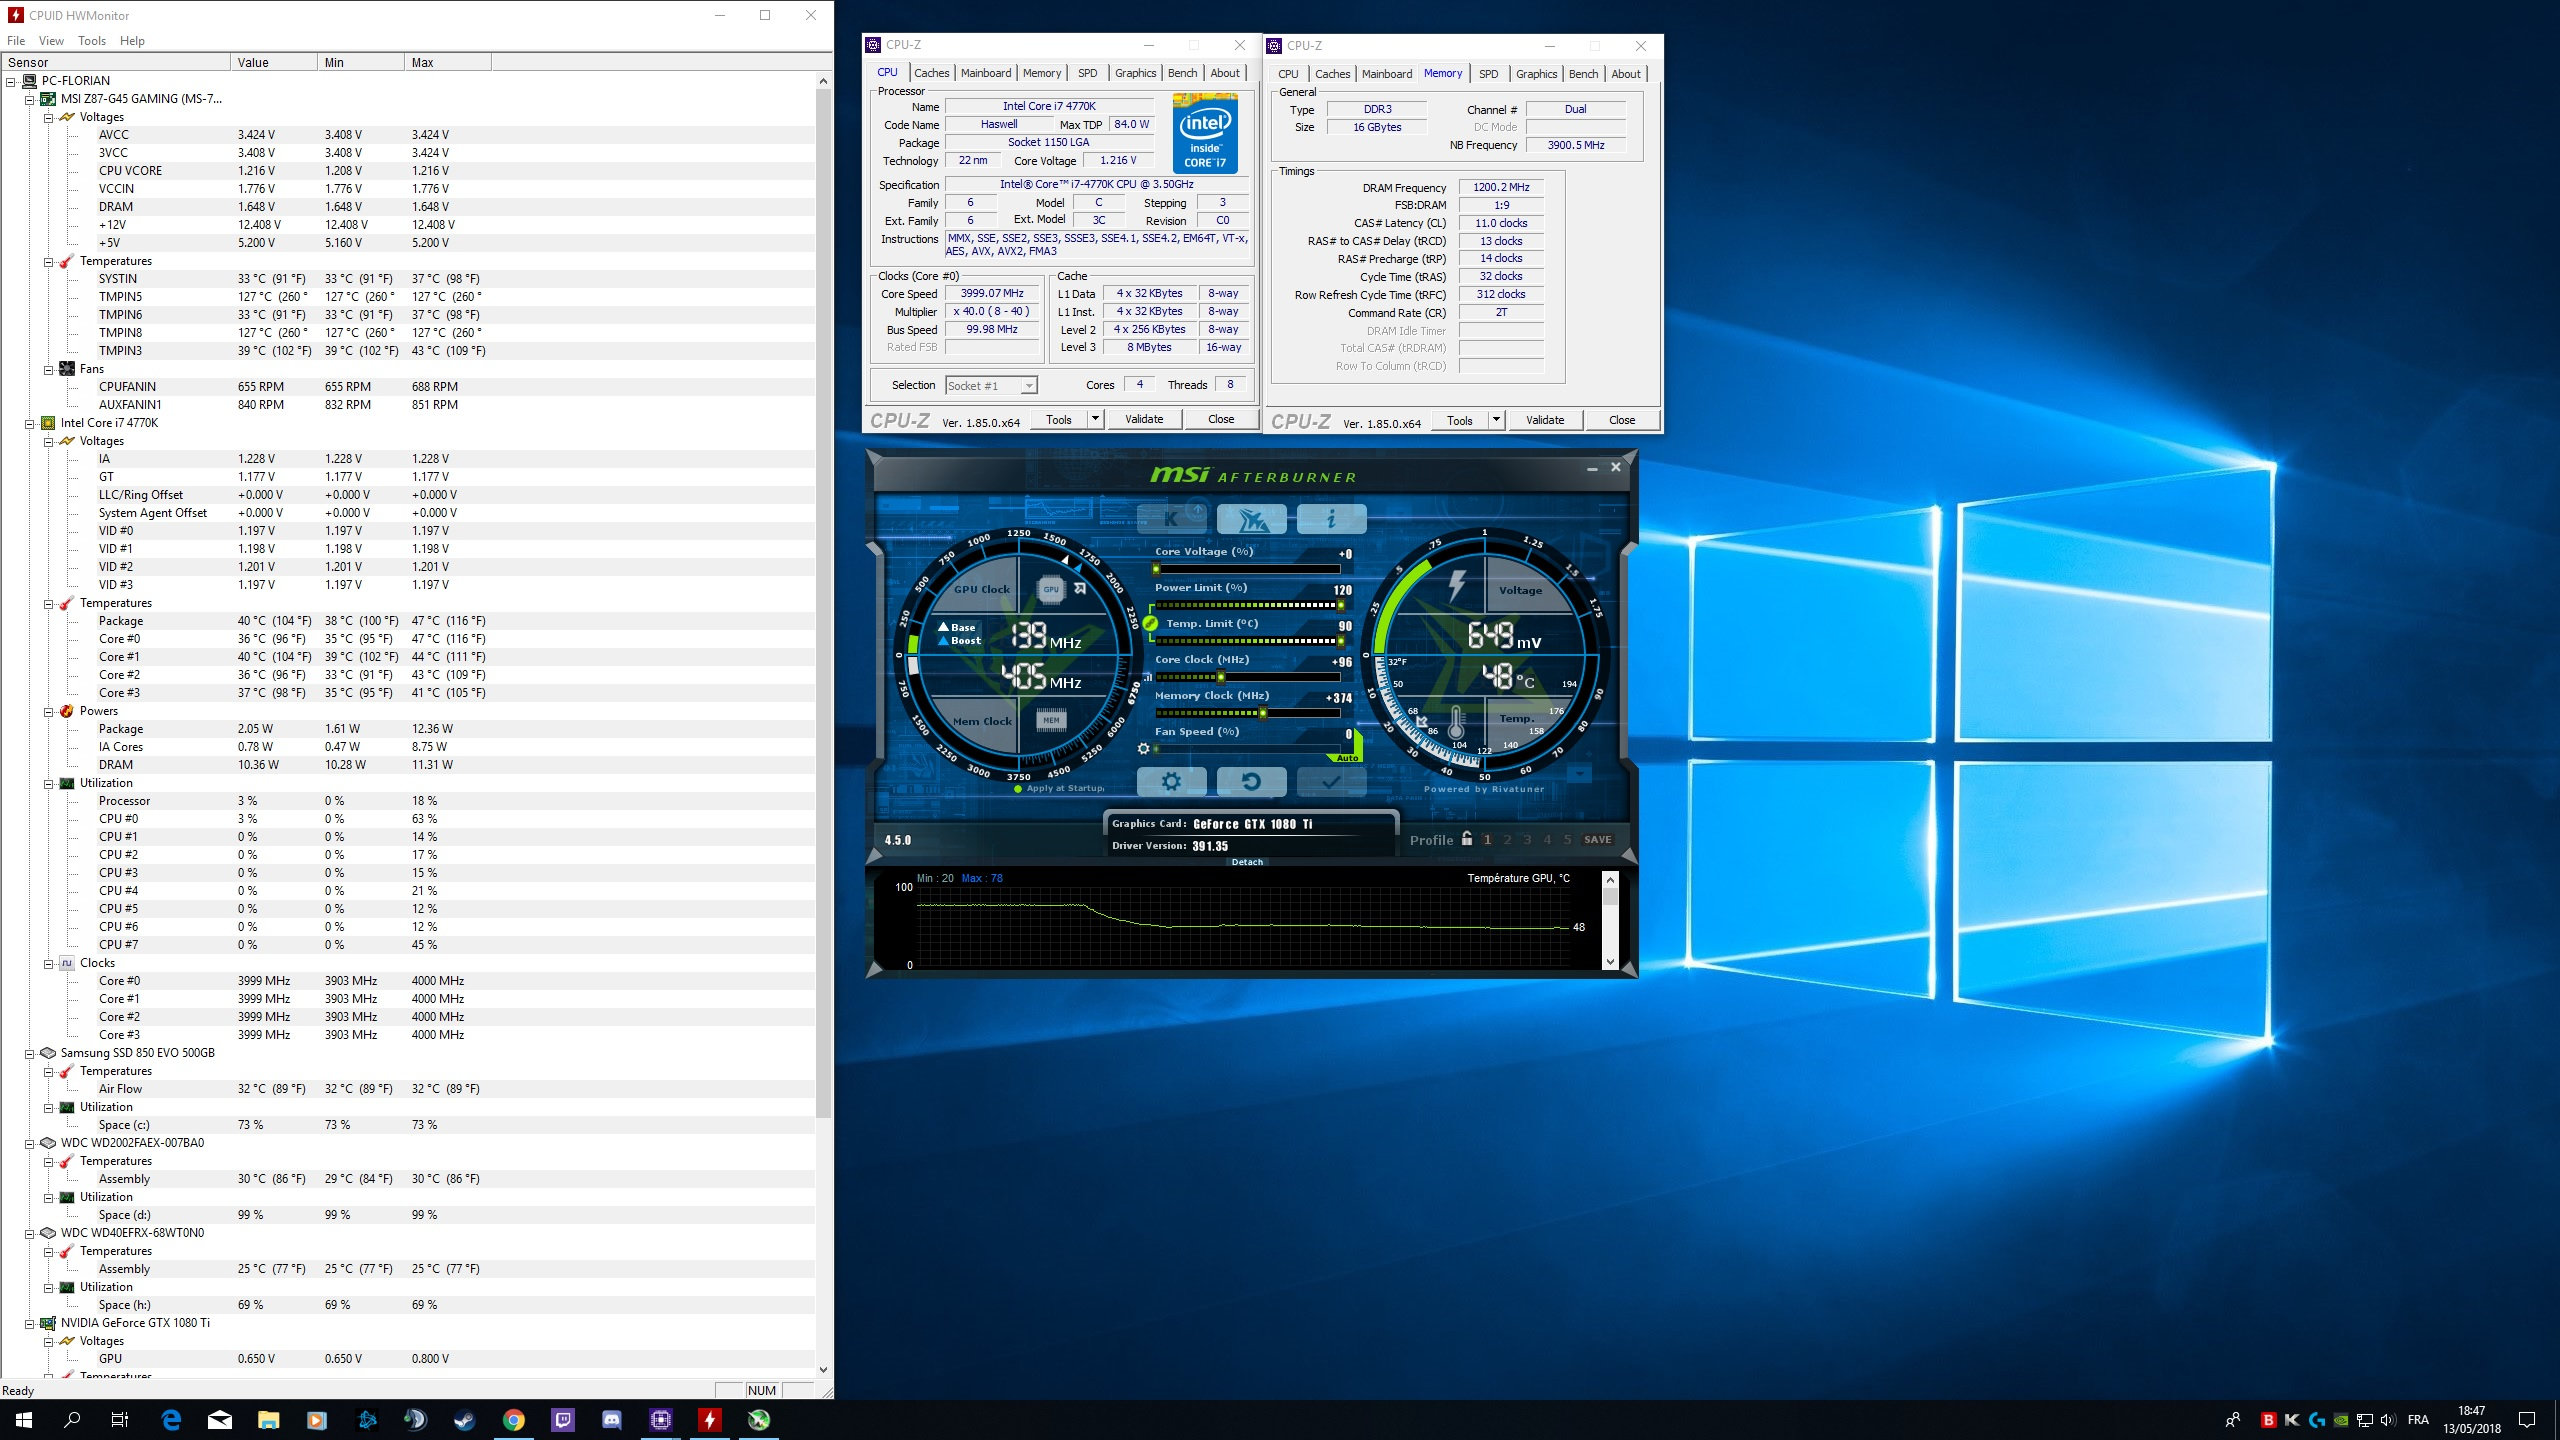Open HWMonitor Tools menu
The height and width of the screenshot is (1440, 2560).
pos(92,41)
